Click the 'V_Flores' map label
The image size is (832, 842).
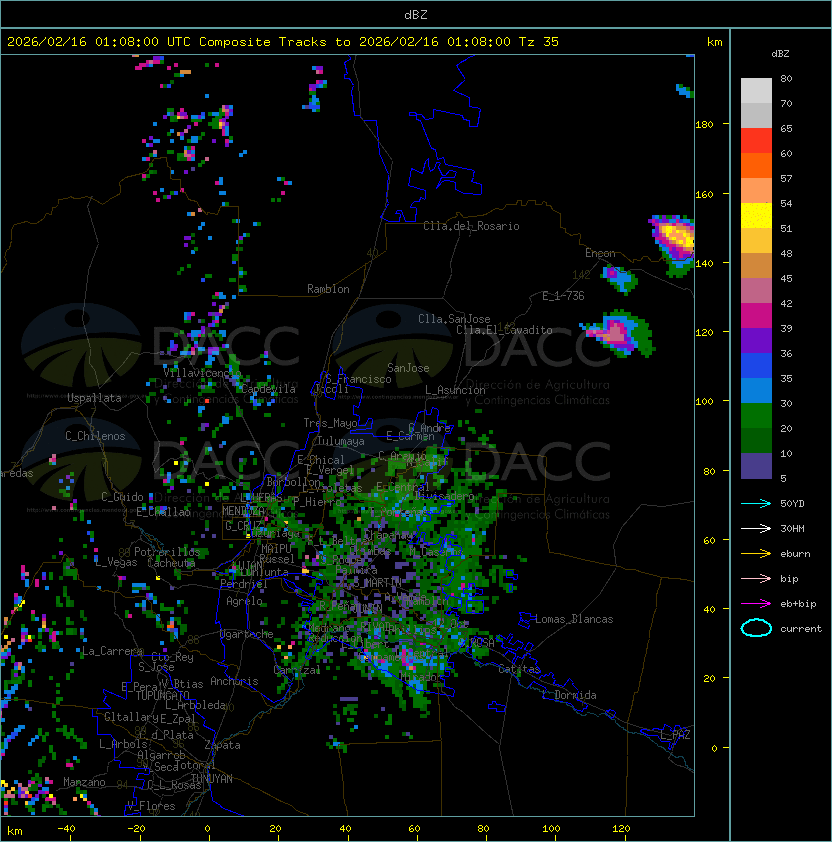pyautogui.click(x=151, y=806)
